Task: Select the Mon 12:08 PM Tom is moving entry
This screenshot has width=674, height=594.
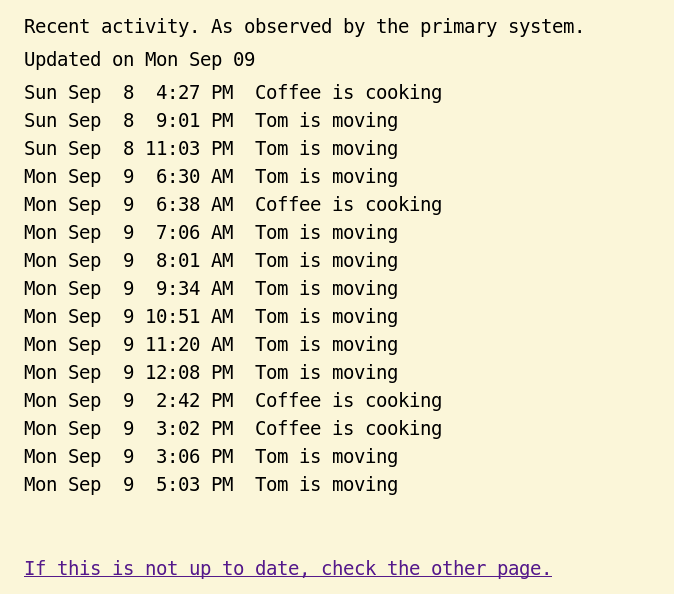Action: point(210,373)
